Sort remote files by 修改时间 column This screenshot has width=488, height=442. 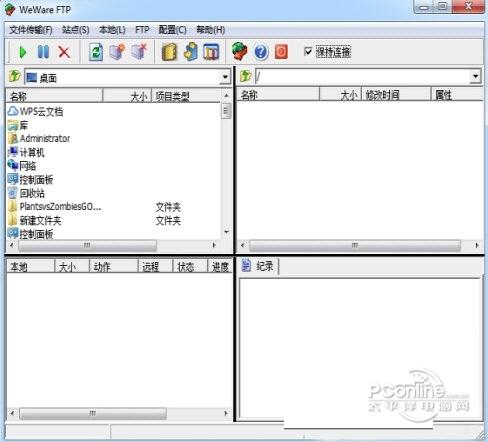pos(396,95)
